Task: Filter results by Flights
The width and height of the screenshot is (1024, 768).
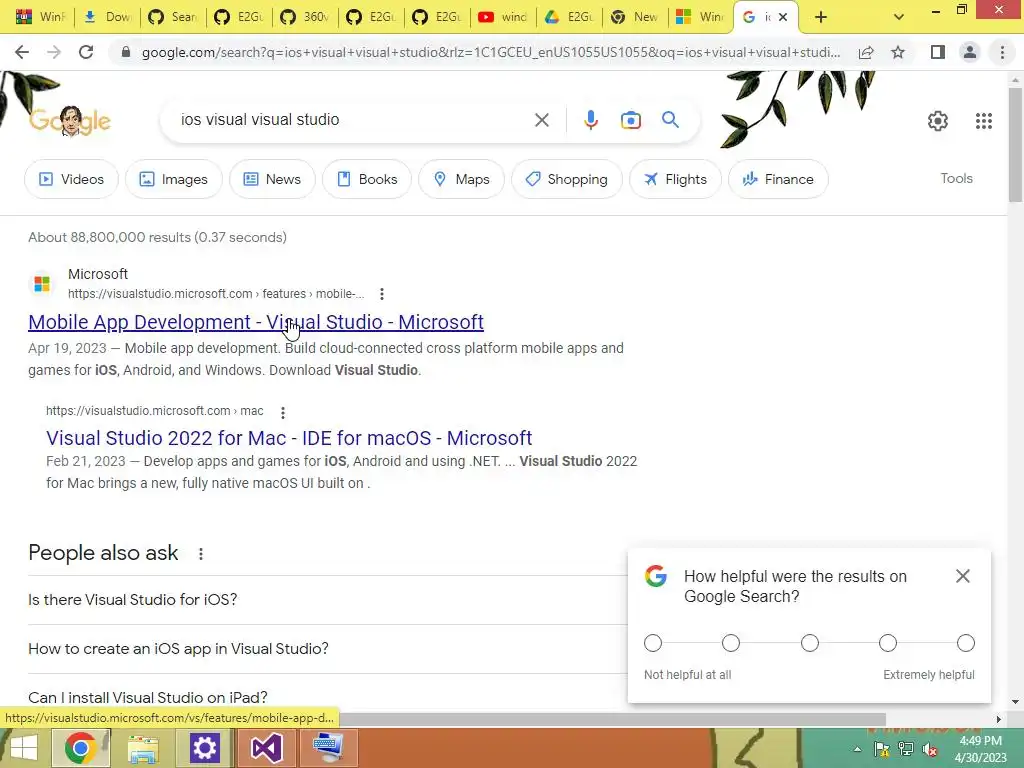Action: point(675,179)
